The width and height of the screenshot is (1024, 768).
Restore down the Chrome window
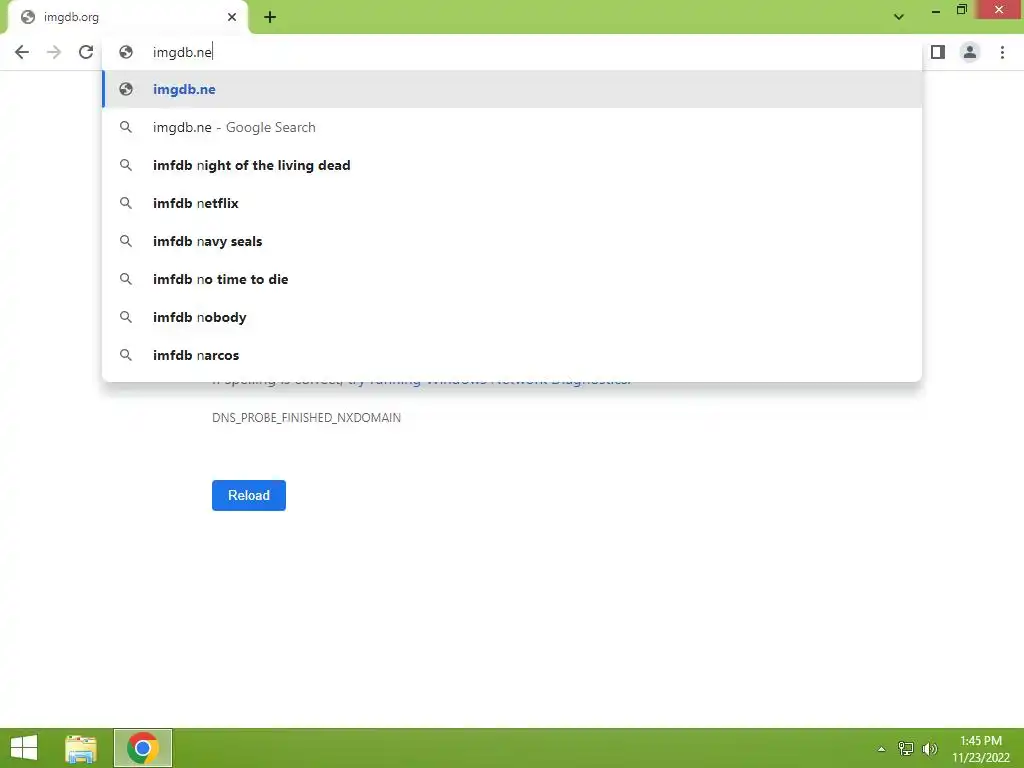tap(961, 10)
